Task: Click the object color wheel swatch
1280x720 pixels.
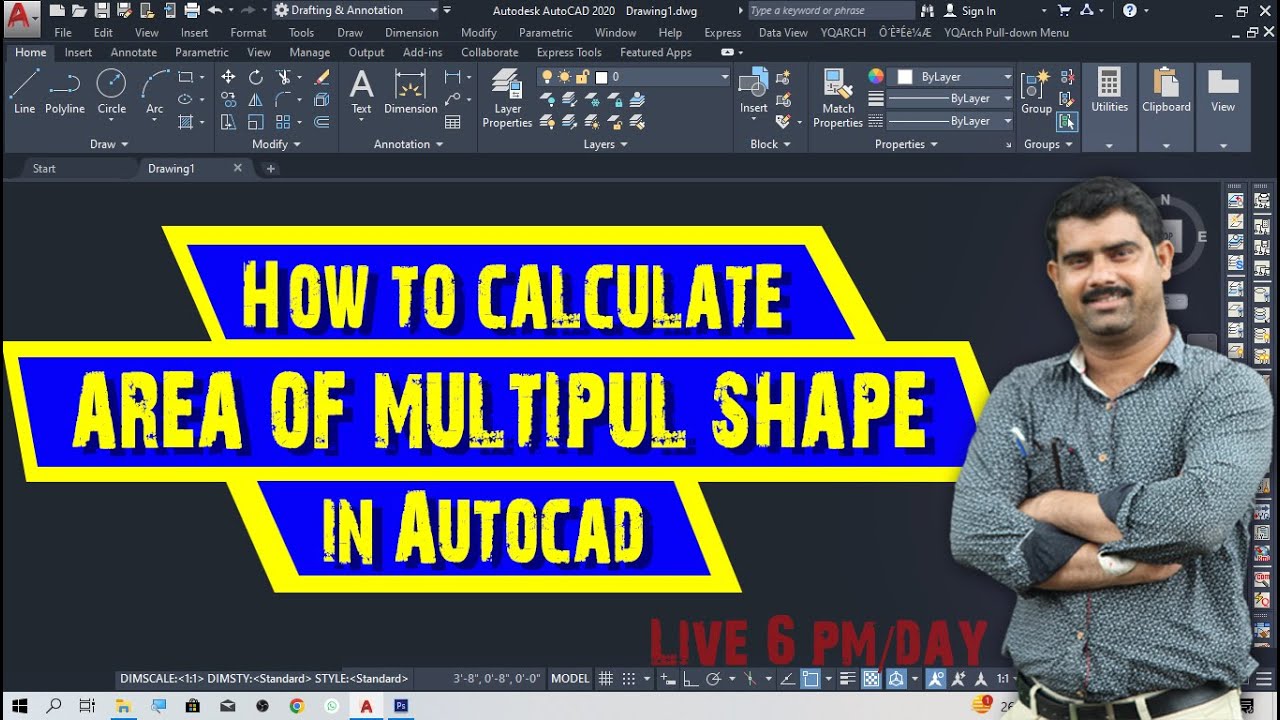Action: pyautogui.click(x=876, y=77)
